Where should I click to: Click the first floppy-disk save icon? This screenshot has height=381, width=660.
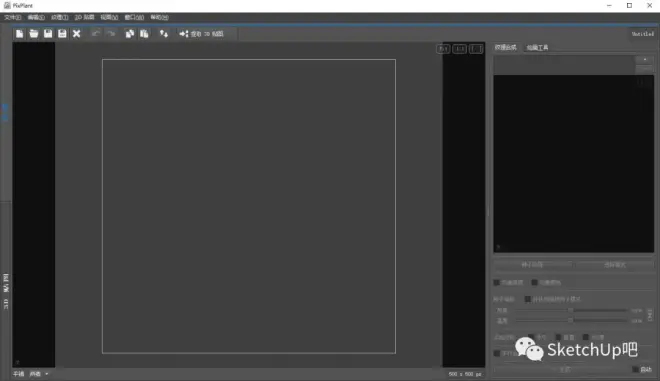point(48,34)
